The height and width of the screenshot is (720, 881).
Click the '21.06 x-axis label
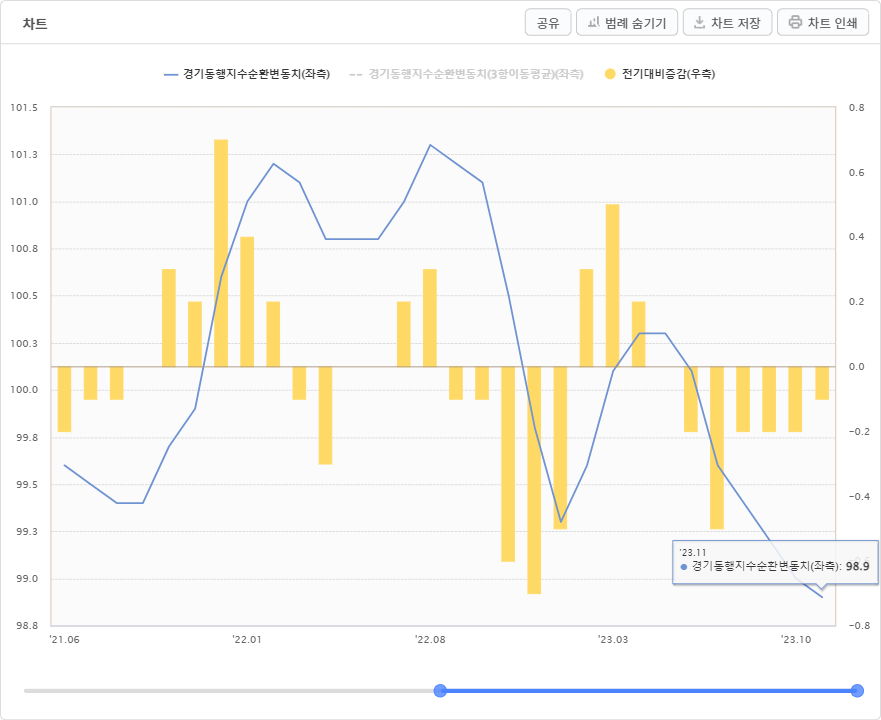tap(64, 640)
